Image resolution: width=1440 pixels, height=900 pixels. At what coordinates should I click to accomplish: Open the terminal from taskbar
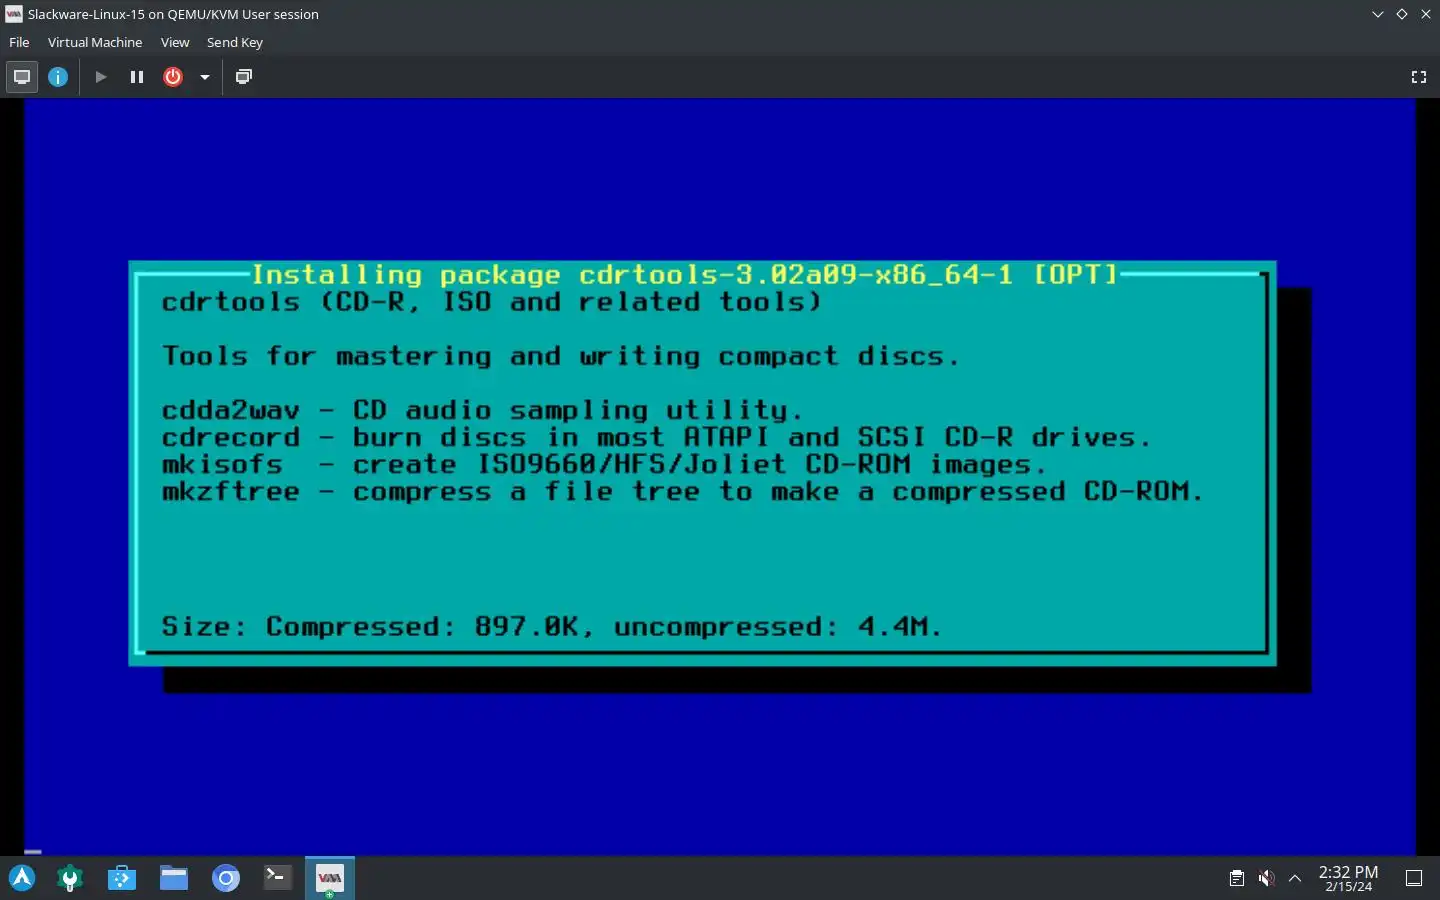pos(278,878)
